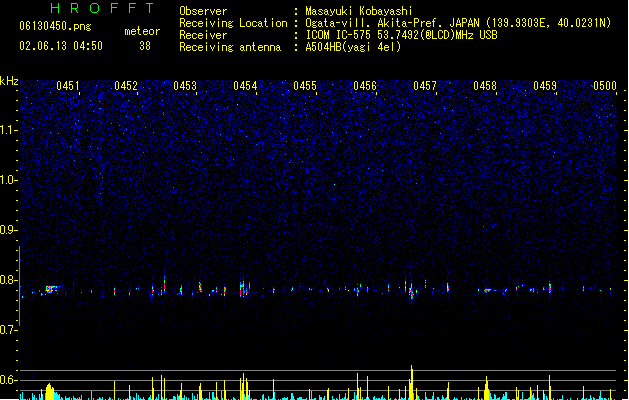This screenshot has height=400, width=629.
Task: Click the 0457 time marker
Action: (425, 86)
